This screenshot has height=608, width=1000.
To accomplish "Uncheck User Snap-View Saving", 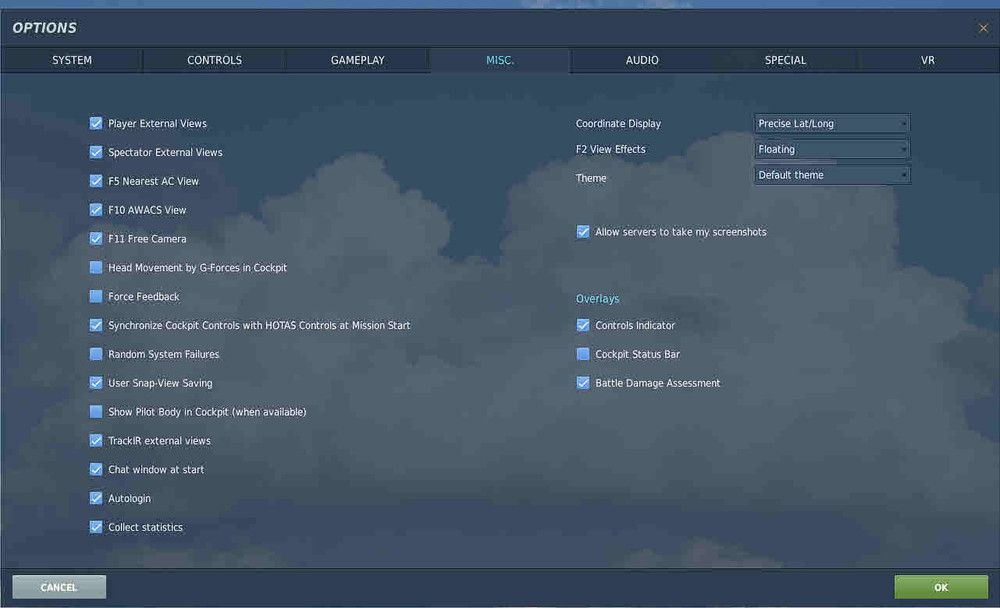I will click(x=96, y=383).
